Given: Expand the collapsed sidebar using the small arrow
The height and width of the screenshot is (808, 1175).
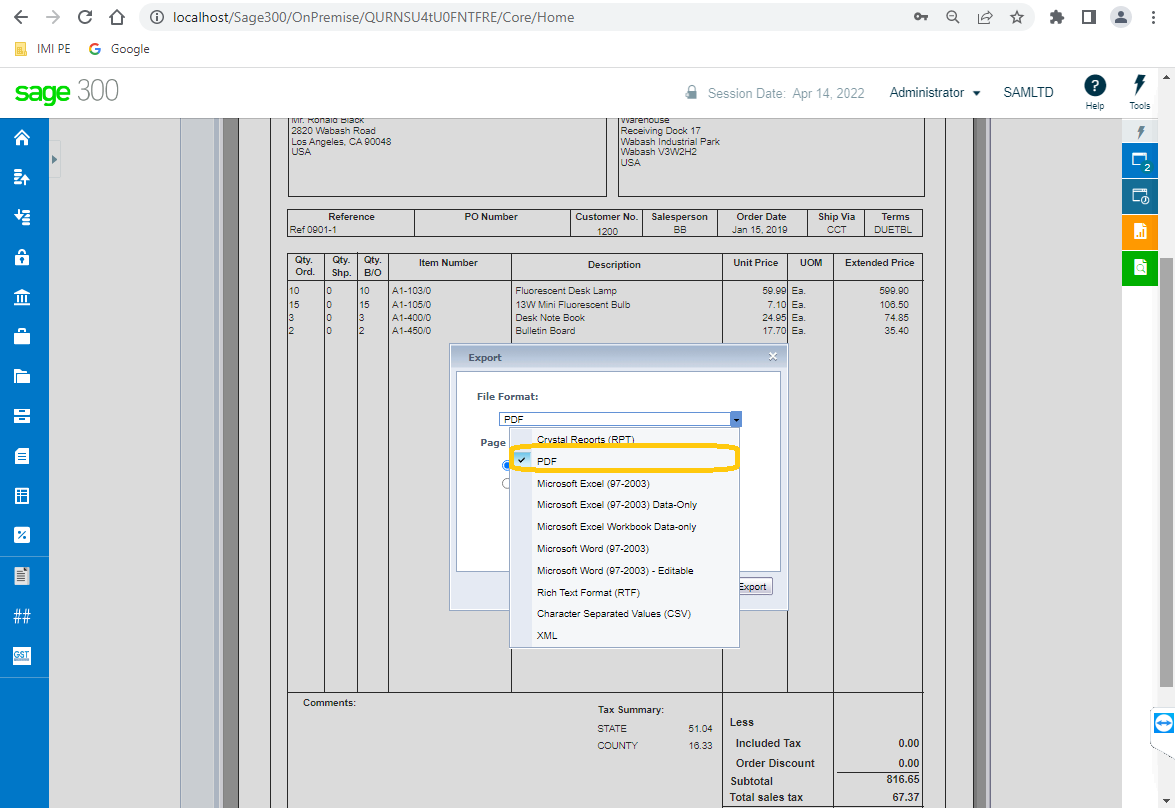Looking at the screenshot, I should [x=54, y=159].
